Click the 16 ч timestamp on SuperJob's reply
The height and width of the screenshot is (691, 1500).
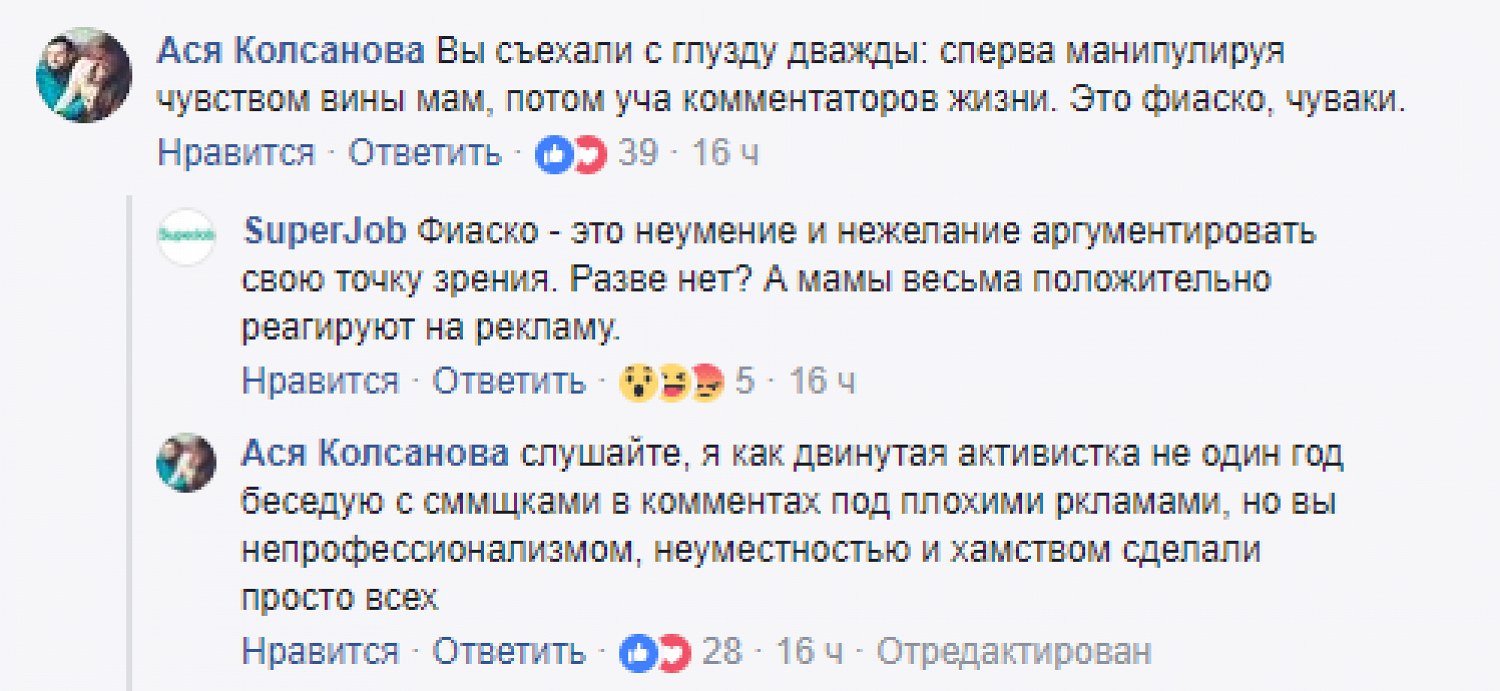(822, 381)
